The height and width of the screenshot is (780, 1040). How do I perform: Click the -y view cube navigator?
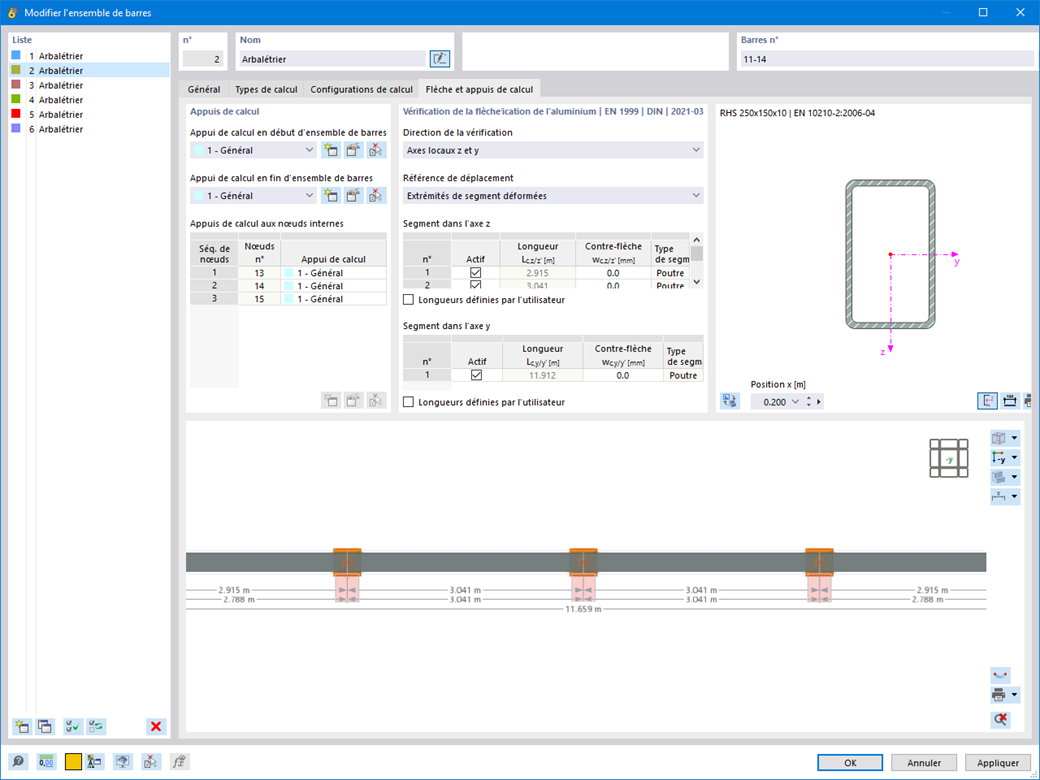tap(948, 458)
